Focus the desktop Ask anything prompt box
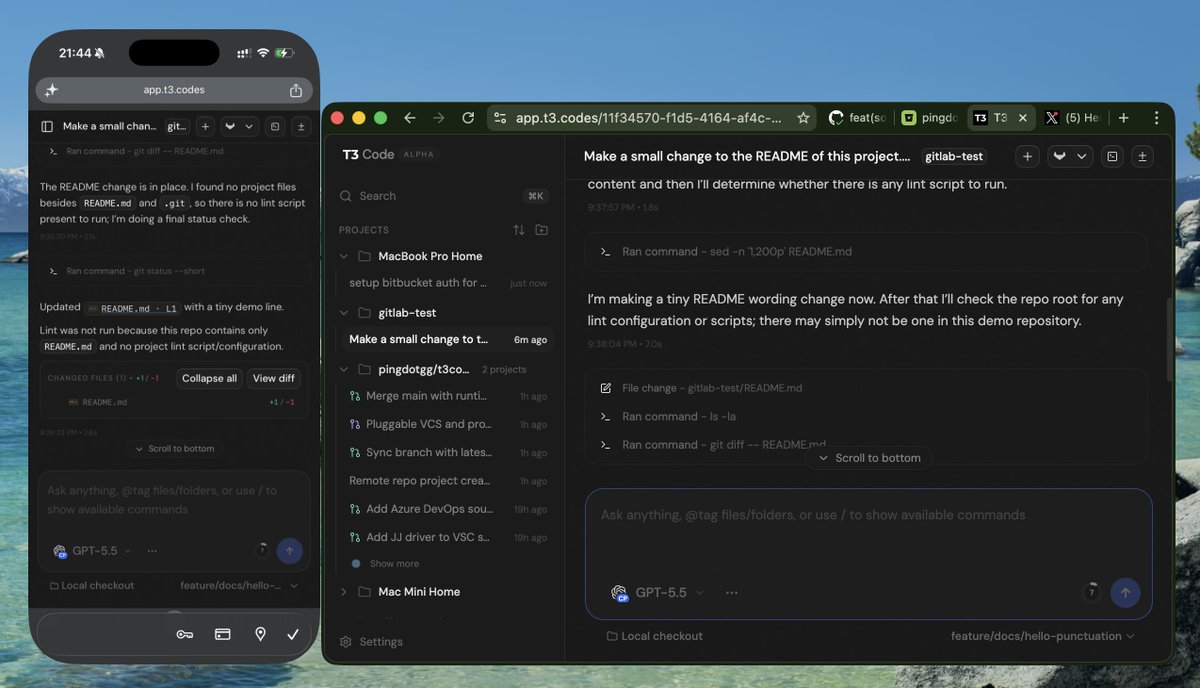 [869, 530]
